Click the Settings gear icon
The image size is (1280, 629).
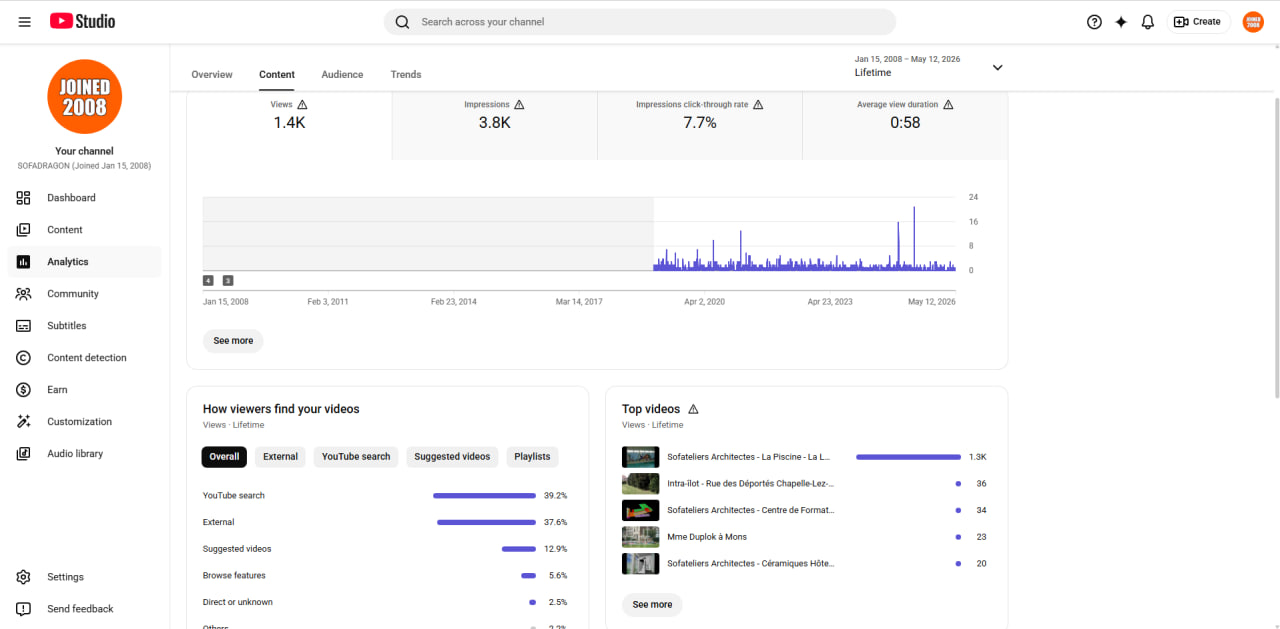(x=24, y=577)
